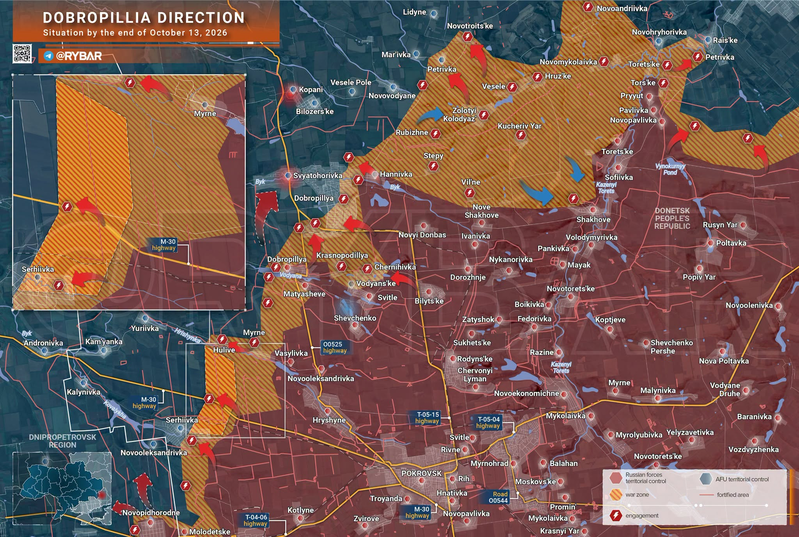Click the blue arrow near Zolotyi Kolodyaz
Image resolution: width=799 pixels, height=537 pixels.
coord(431,115)
